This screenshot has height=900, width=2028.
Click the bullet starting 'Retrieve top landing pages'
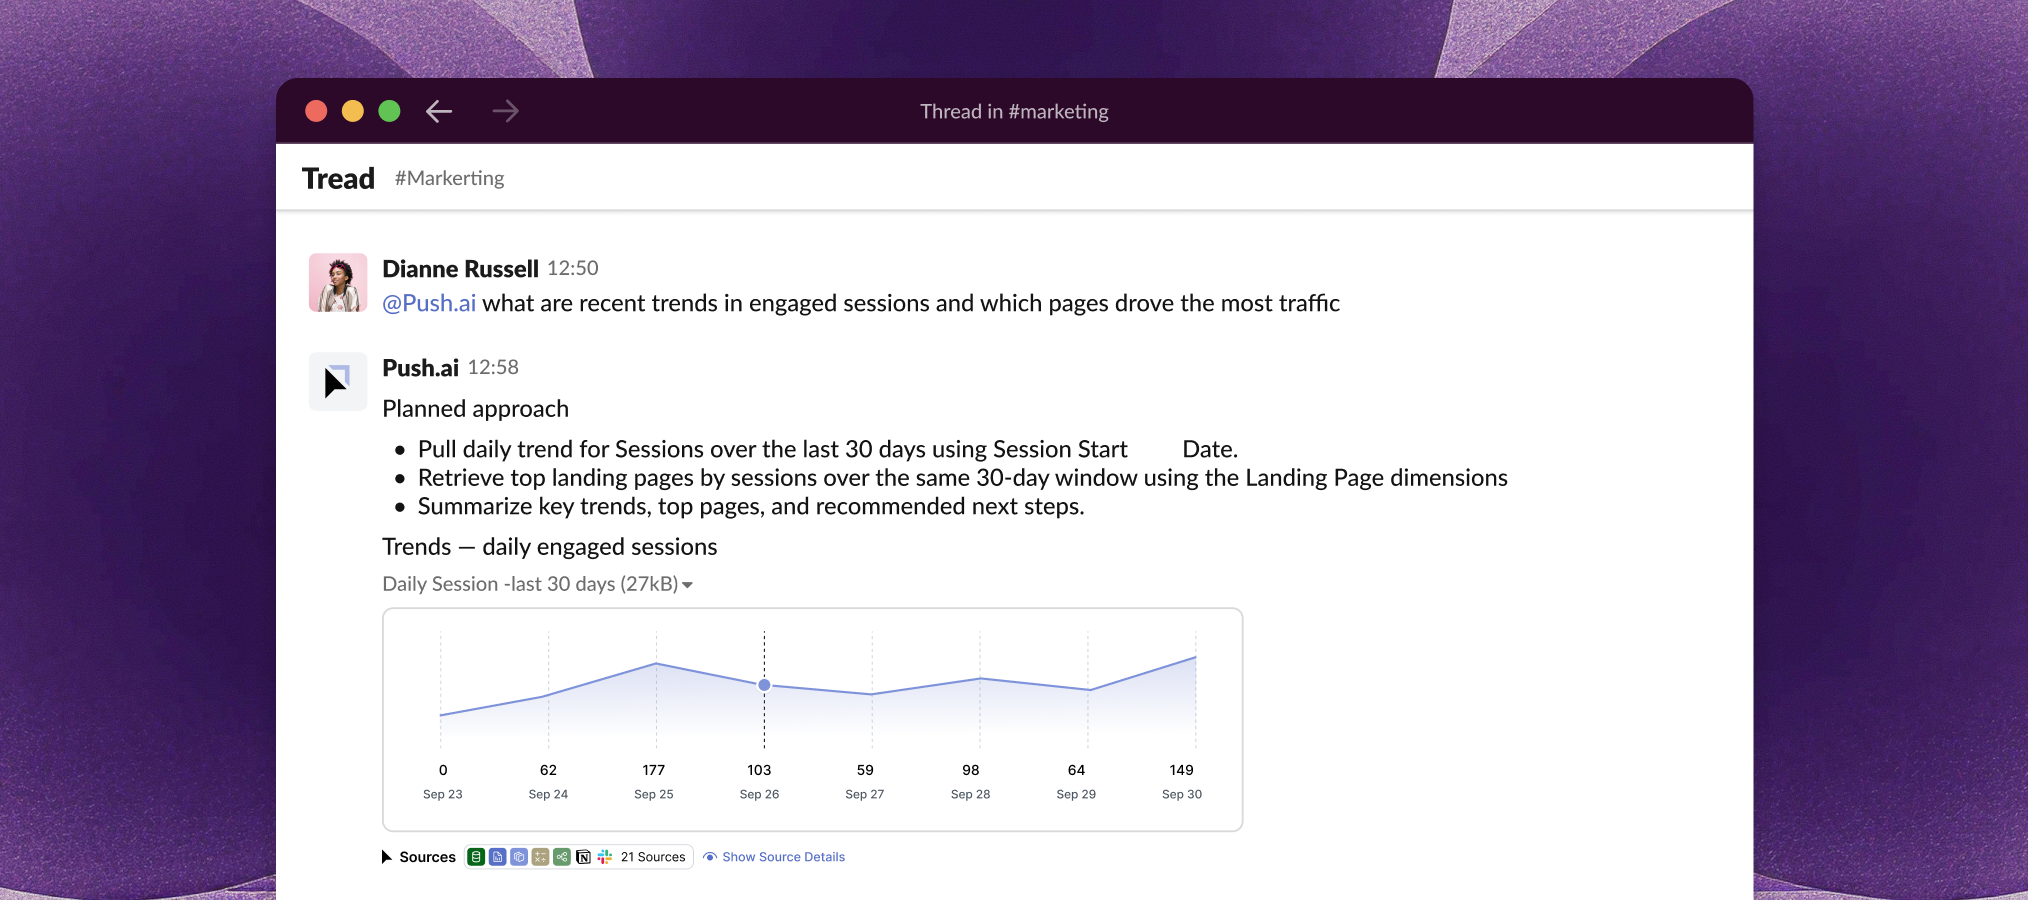(x=962, y=478)
